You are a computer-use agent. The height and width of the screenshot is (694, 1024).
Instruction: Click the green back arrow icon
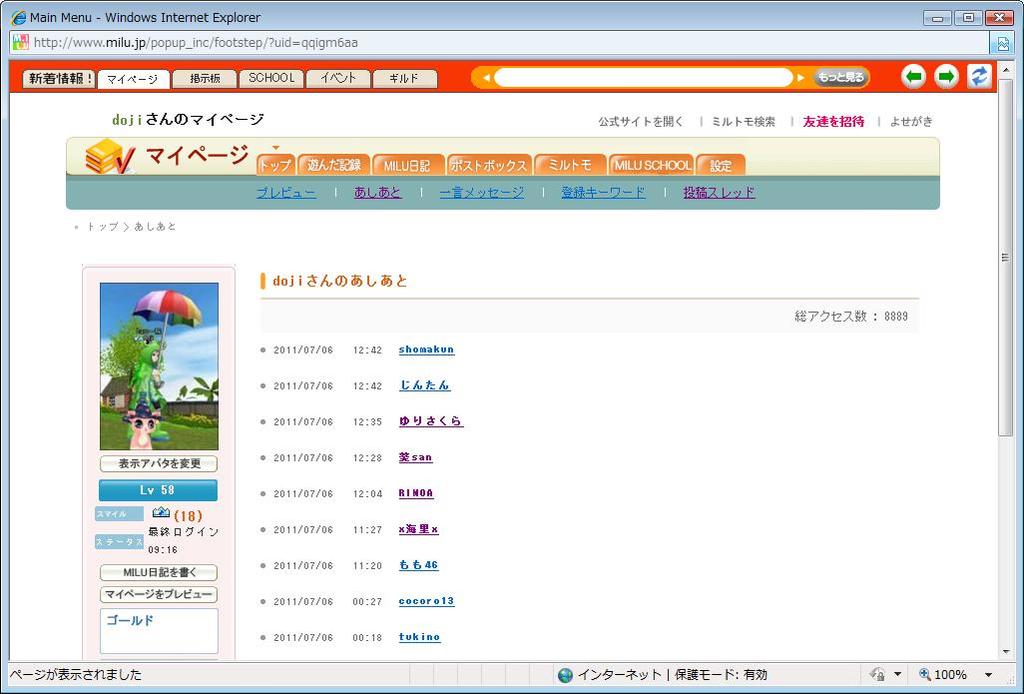tap(913, 77)
